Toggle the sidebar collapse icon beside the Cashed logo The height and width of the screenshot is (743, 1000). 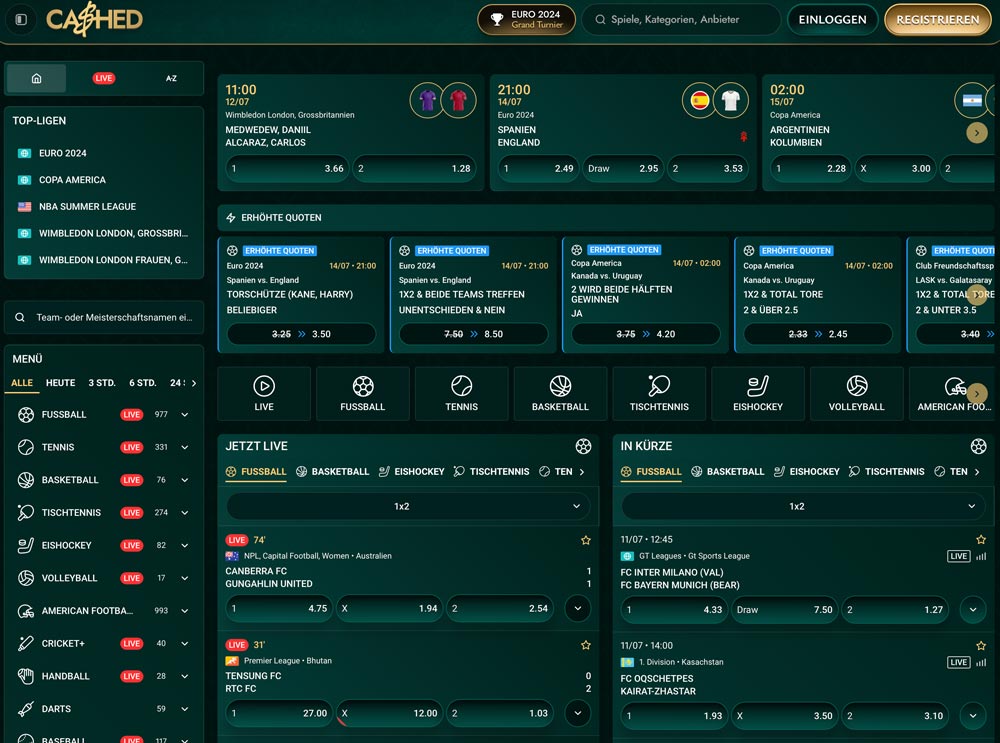tap(21, 19)
